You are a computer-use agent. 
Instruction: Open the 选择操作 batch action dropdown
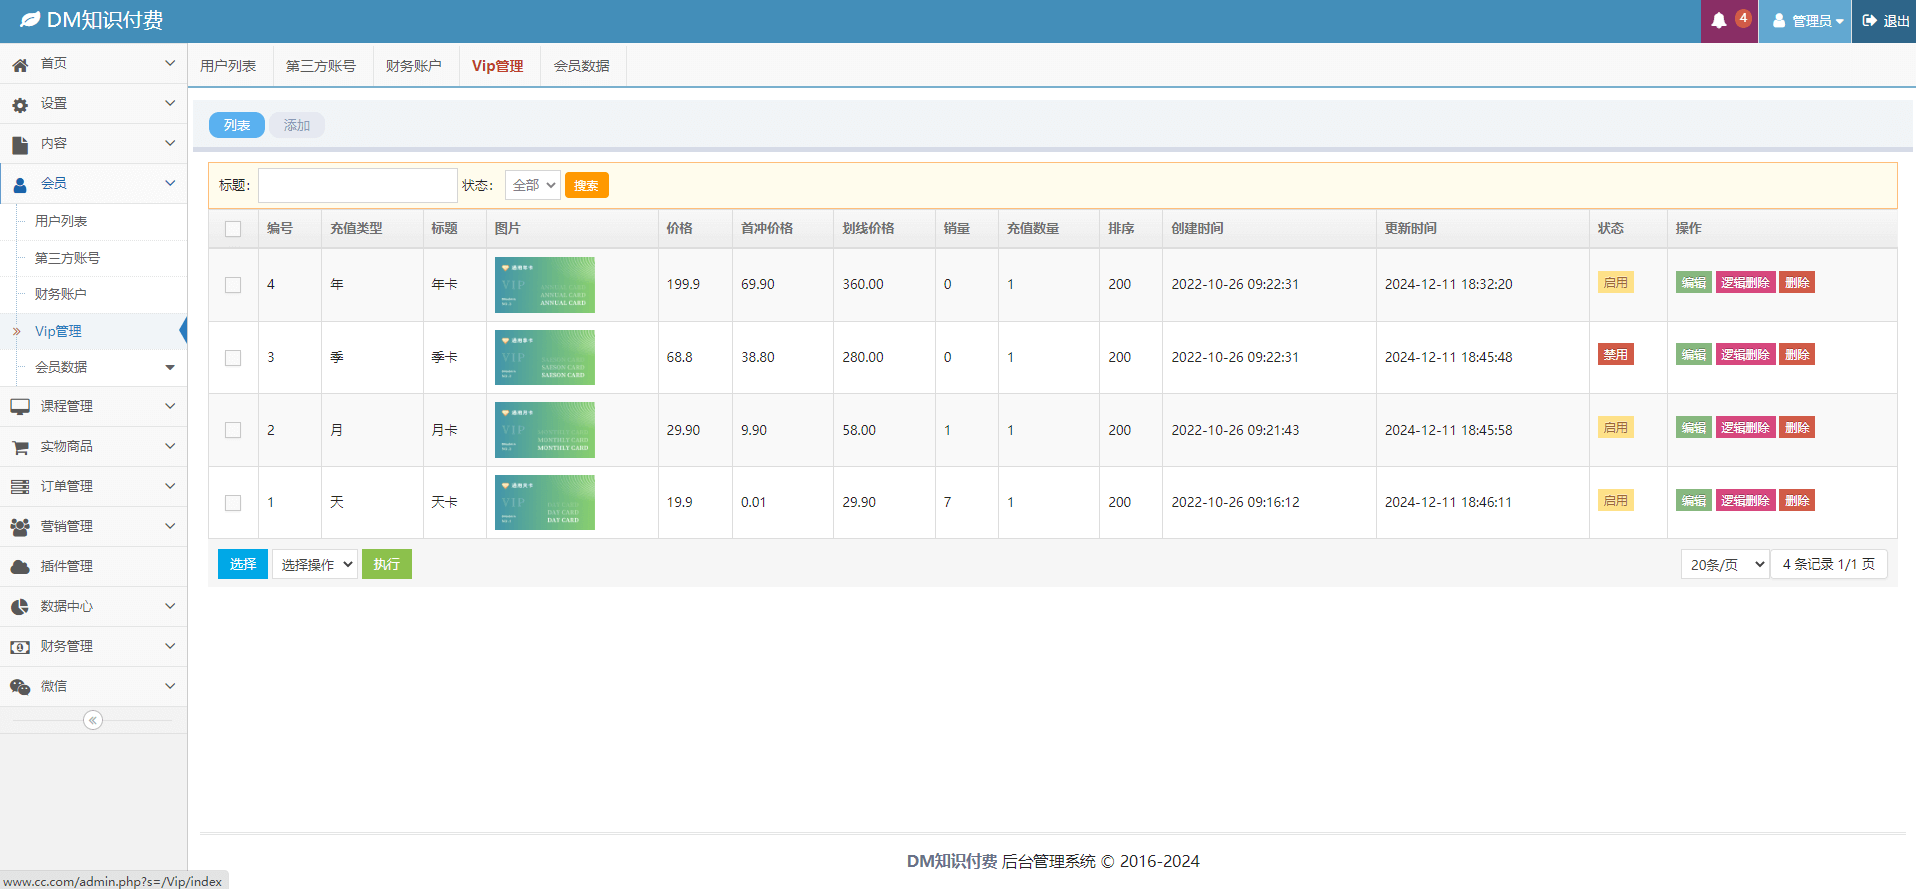pyautogui.click(x=315, y=565)
